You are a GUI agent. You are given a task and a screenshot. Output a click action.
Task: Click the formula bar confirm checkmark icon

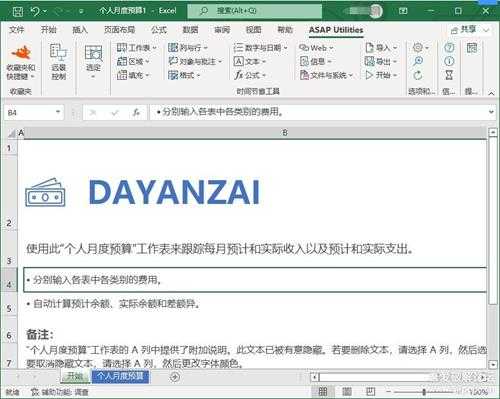(115, 113)
